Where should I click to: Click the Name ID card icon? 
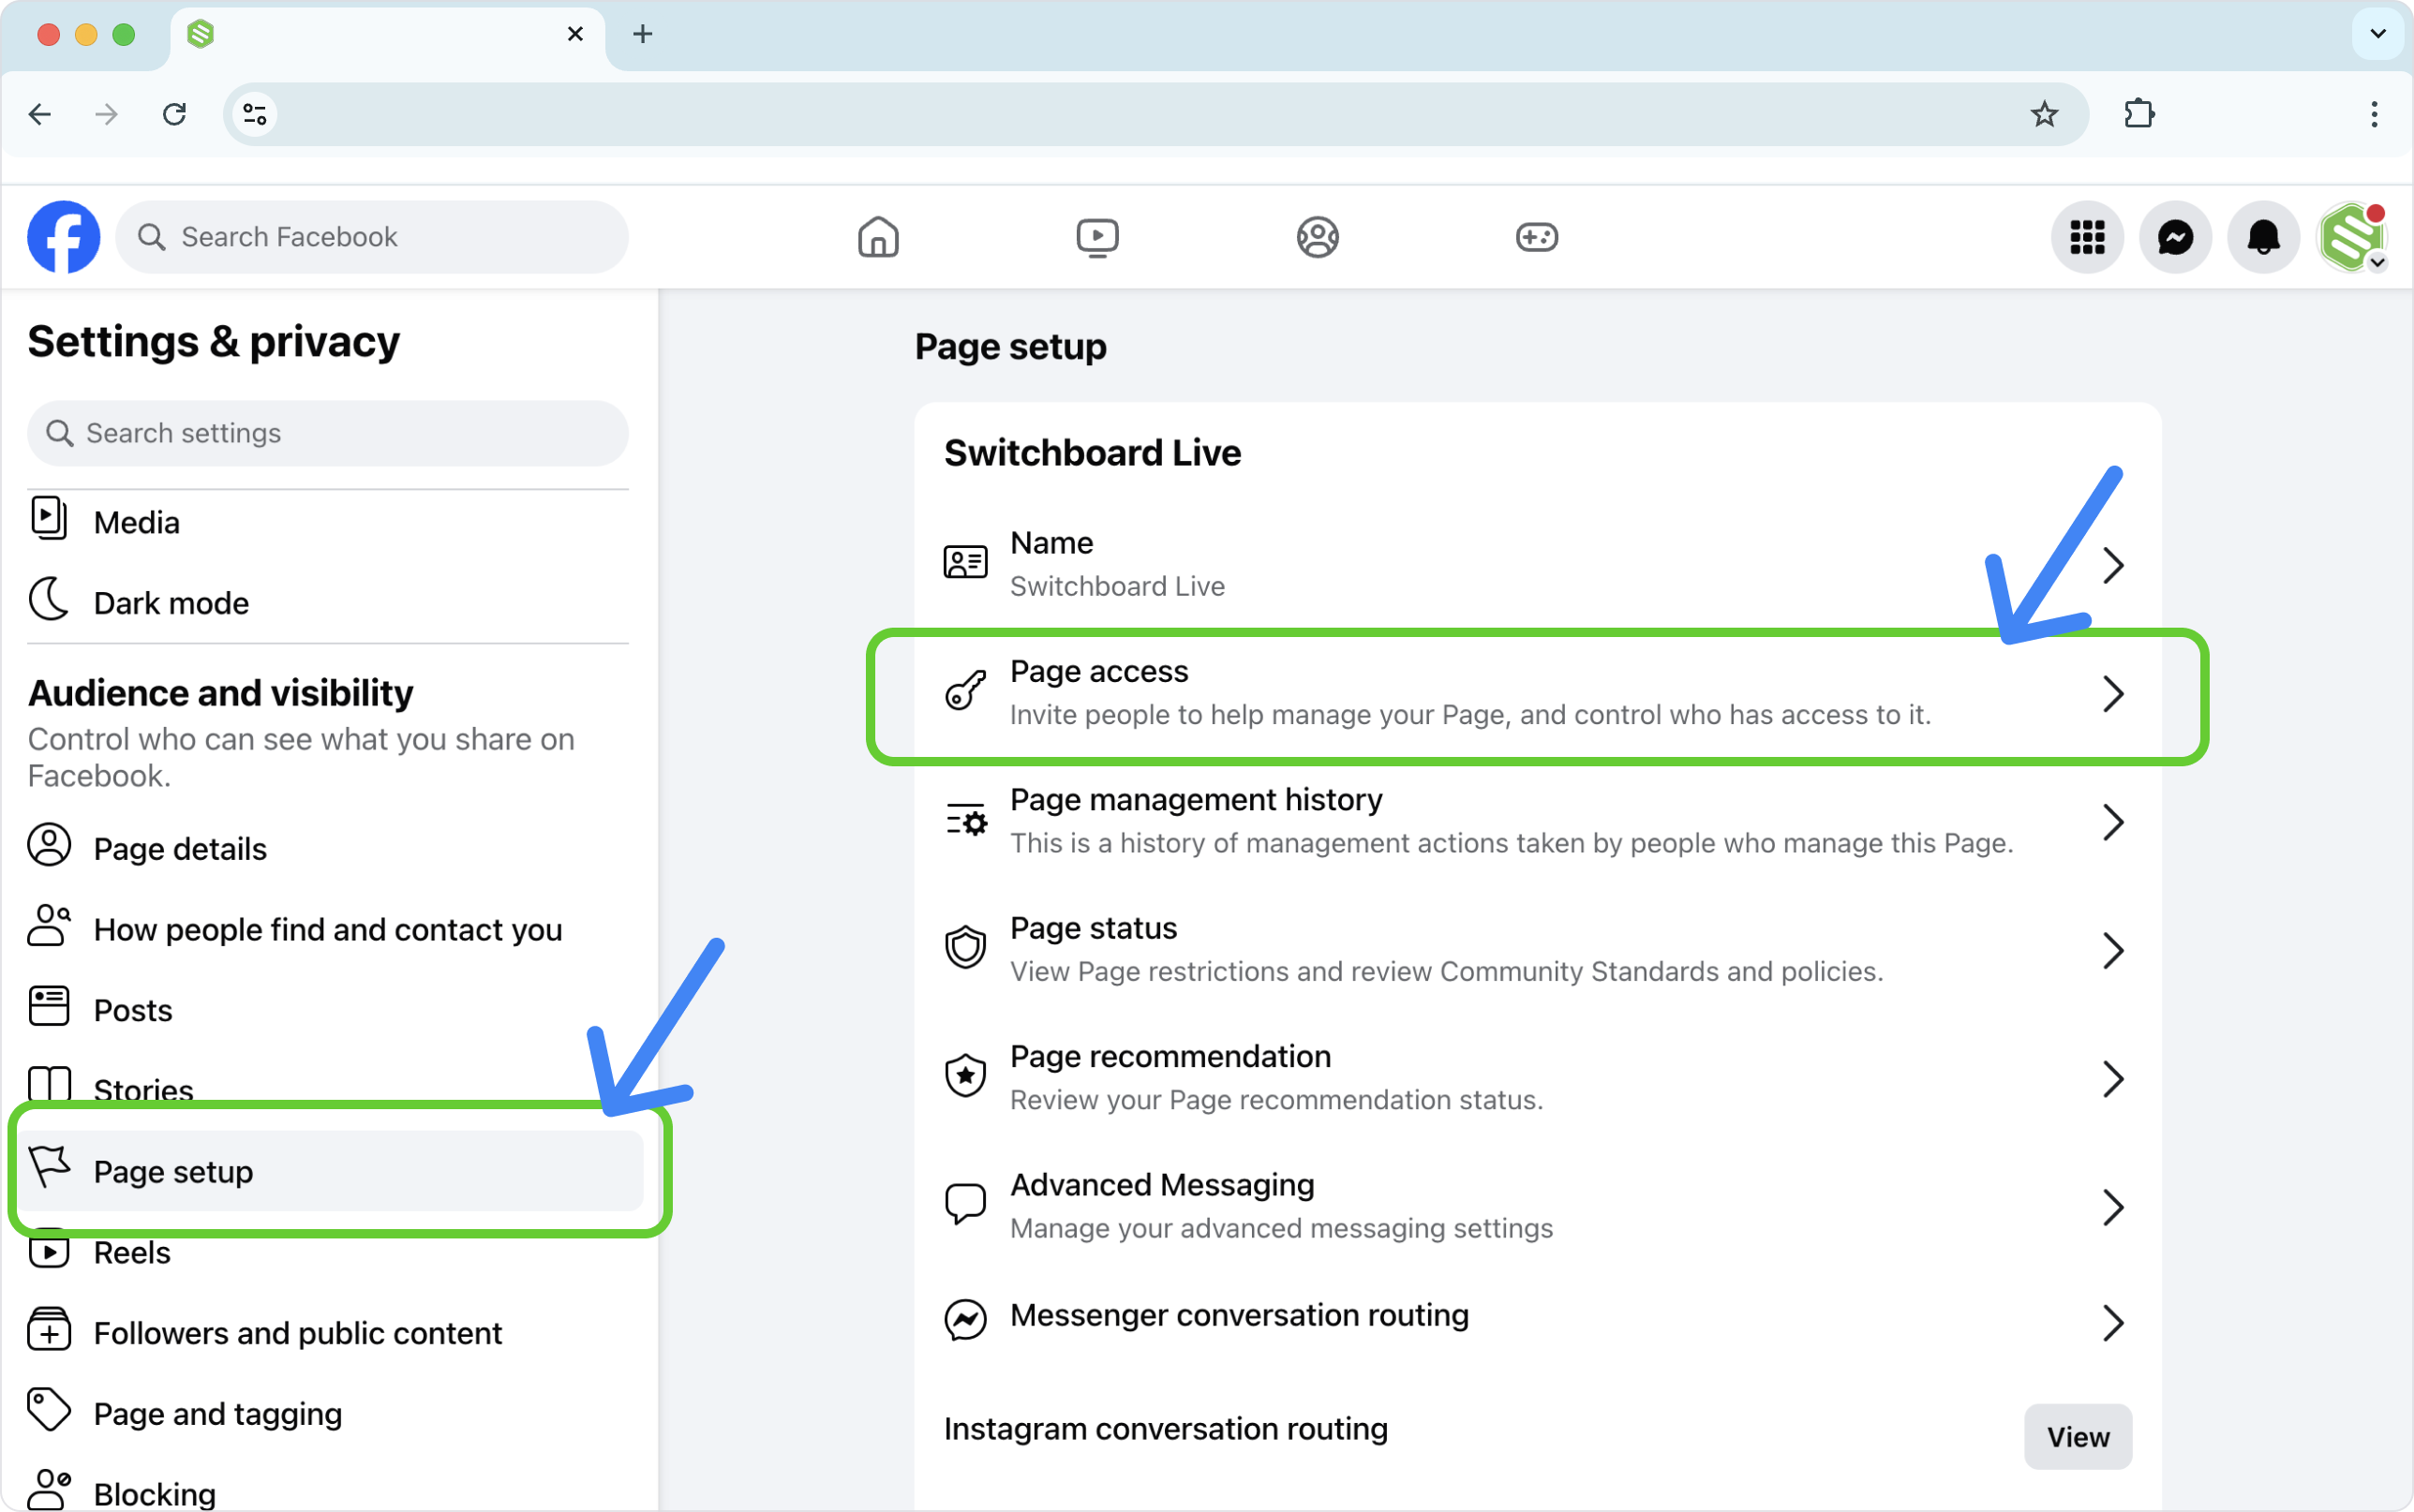(965, 563)
